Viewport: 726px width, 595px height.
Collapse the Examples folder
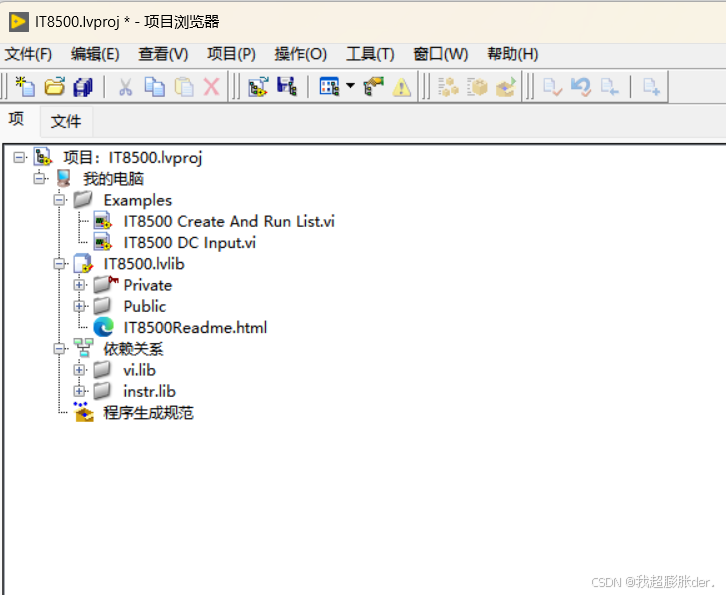point(59,200)
